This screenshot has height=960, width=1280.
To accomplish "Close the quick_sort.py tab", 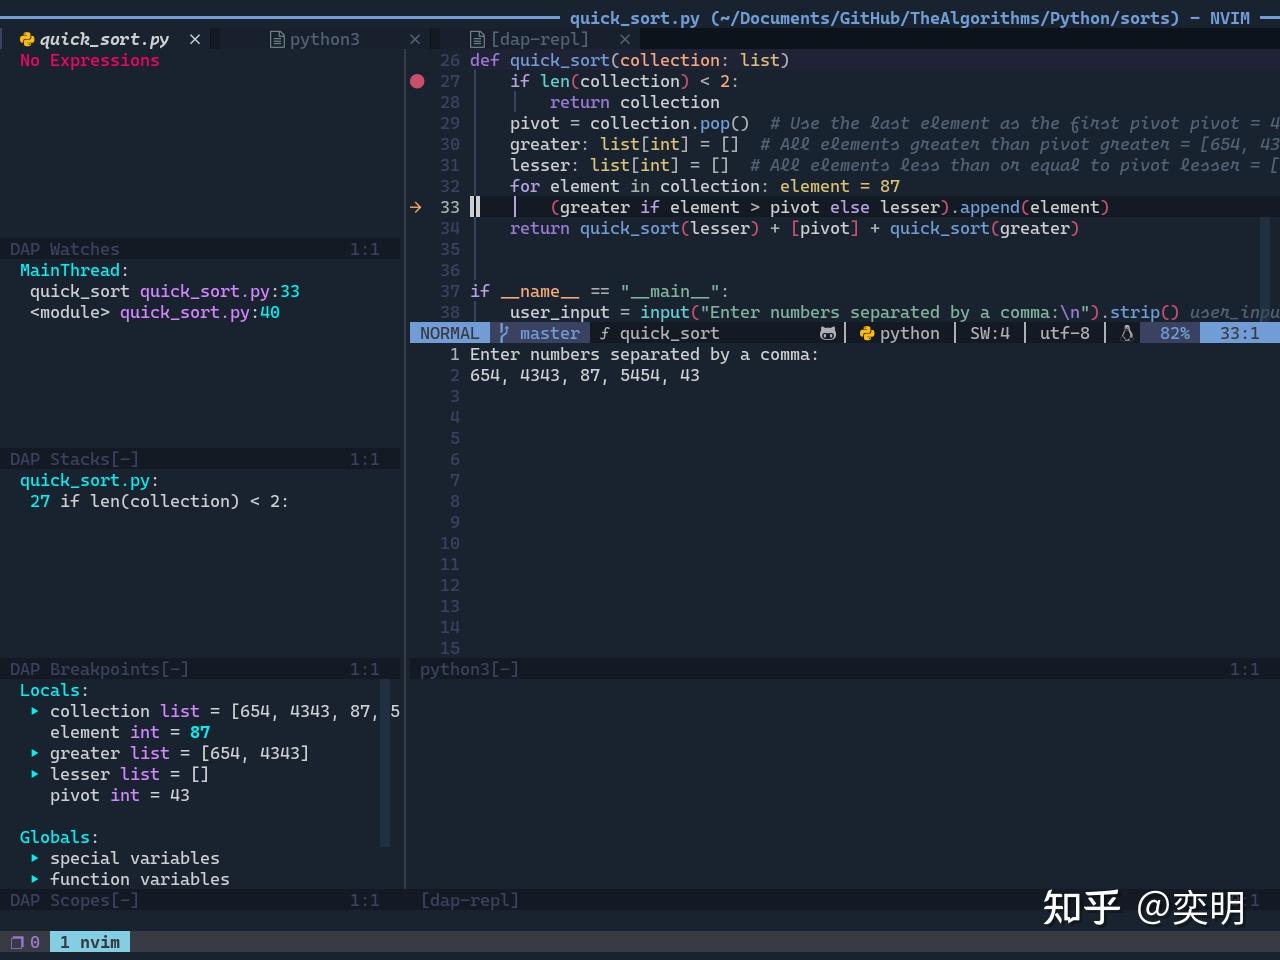I will [195, 39].
